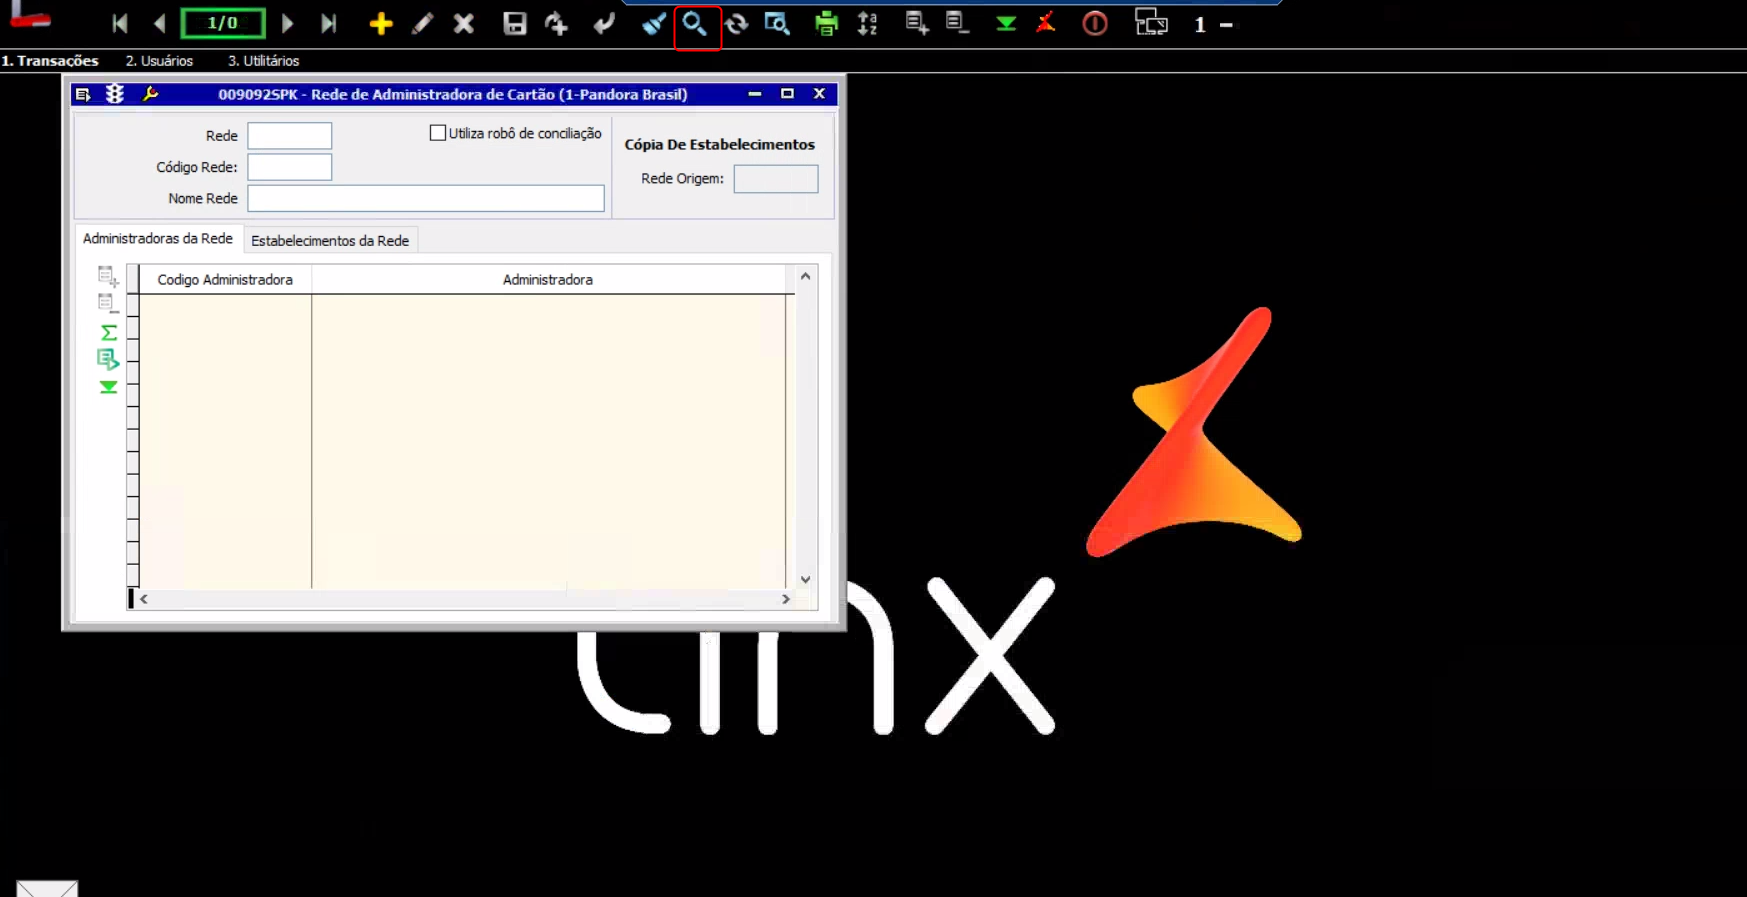Delete the record with the X toolbar icon
This screenshot has width=1747, height=897.
pos(463,23)
